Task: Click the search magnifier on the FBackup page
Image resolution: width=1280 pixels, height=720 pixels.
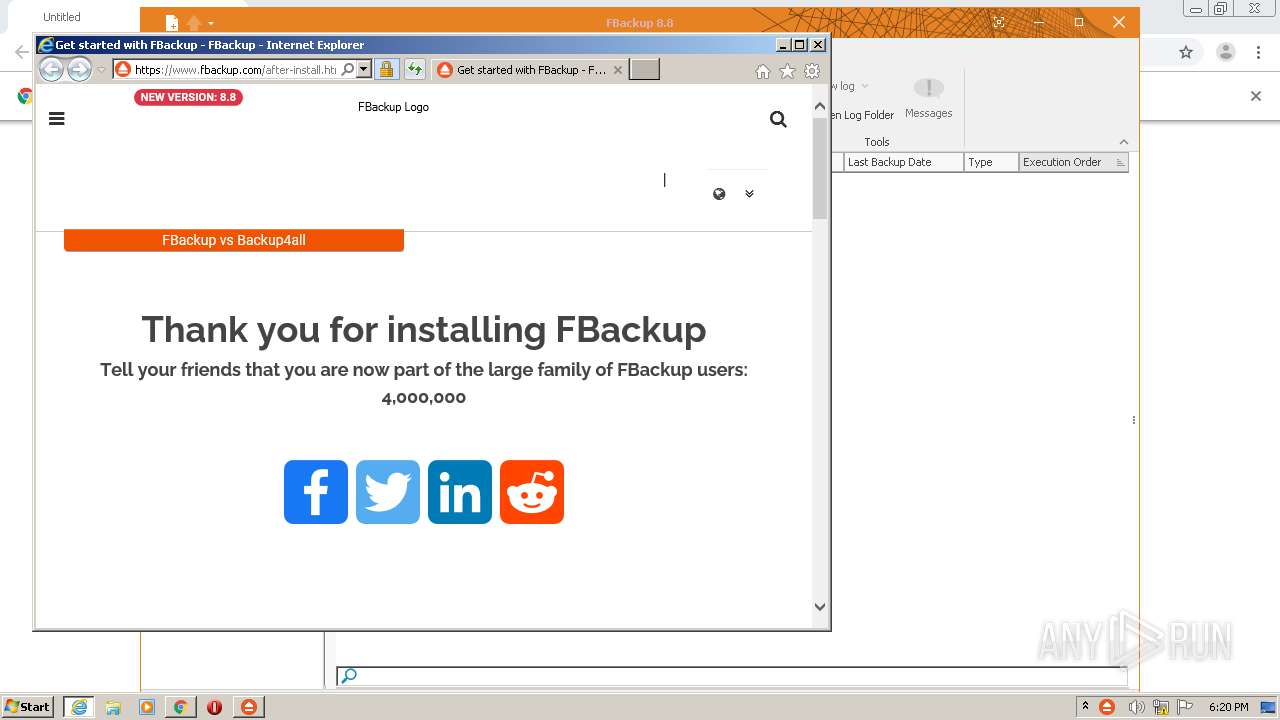Action: tap(778, 119)
